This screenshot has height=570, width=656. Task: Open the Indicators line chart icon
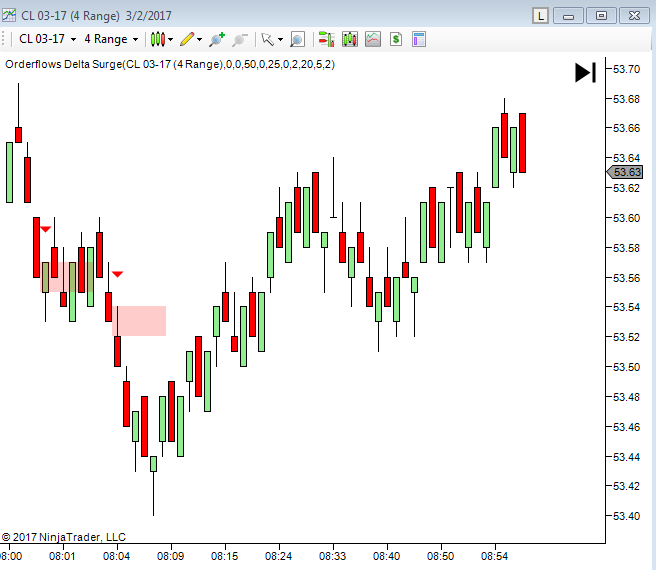tap(373, 39)
